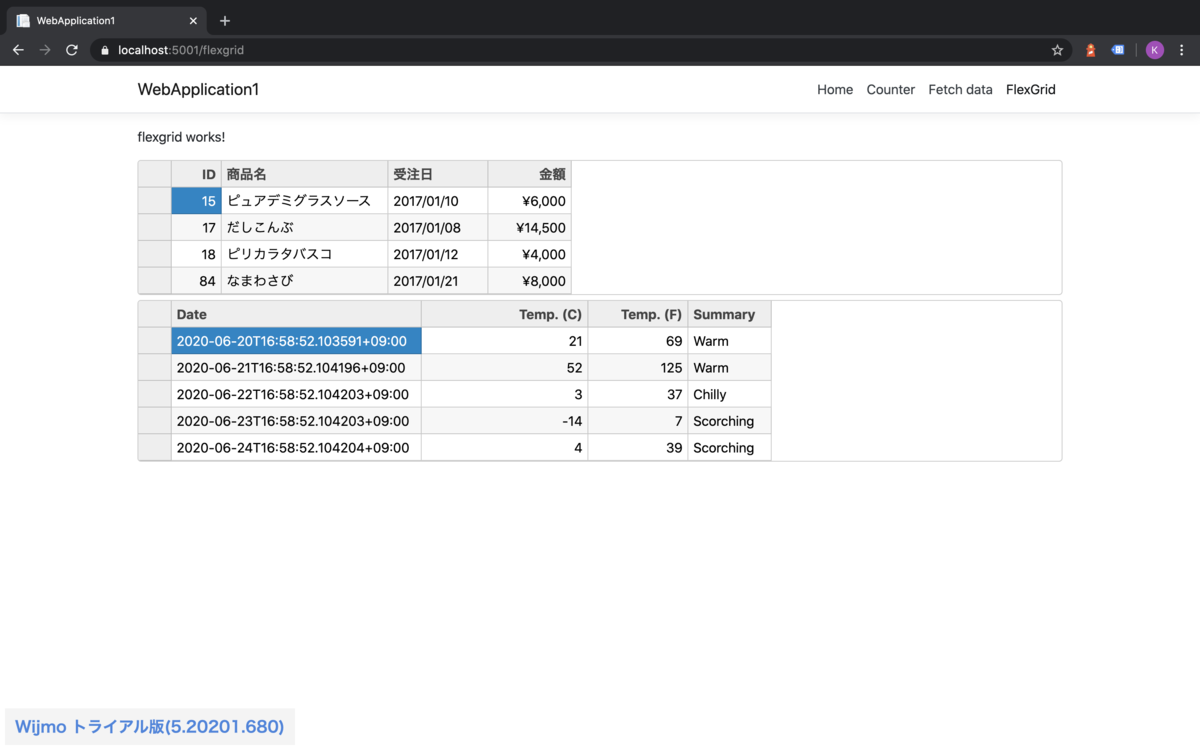1200x750 pixels.
Task: Select the cell だしこんぶ
Action: click(305, 228)
